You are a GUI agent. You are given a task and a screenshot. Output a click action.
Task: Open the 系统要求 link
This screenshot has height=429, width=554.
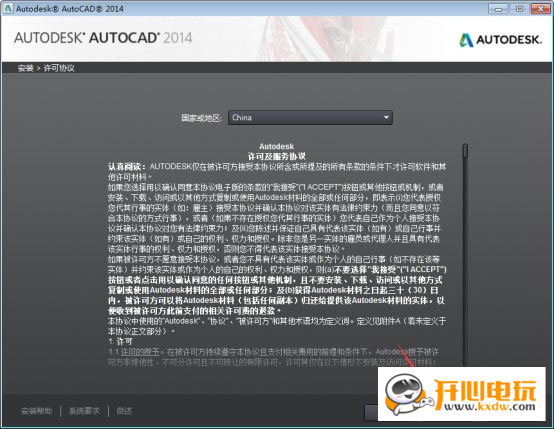pyautogui.click(x=84, y=411)
